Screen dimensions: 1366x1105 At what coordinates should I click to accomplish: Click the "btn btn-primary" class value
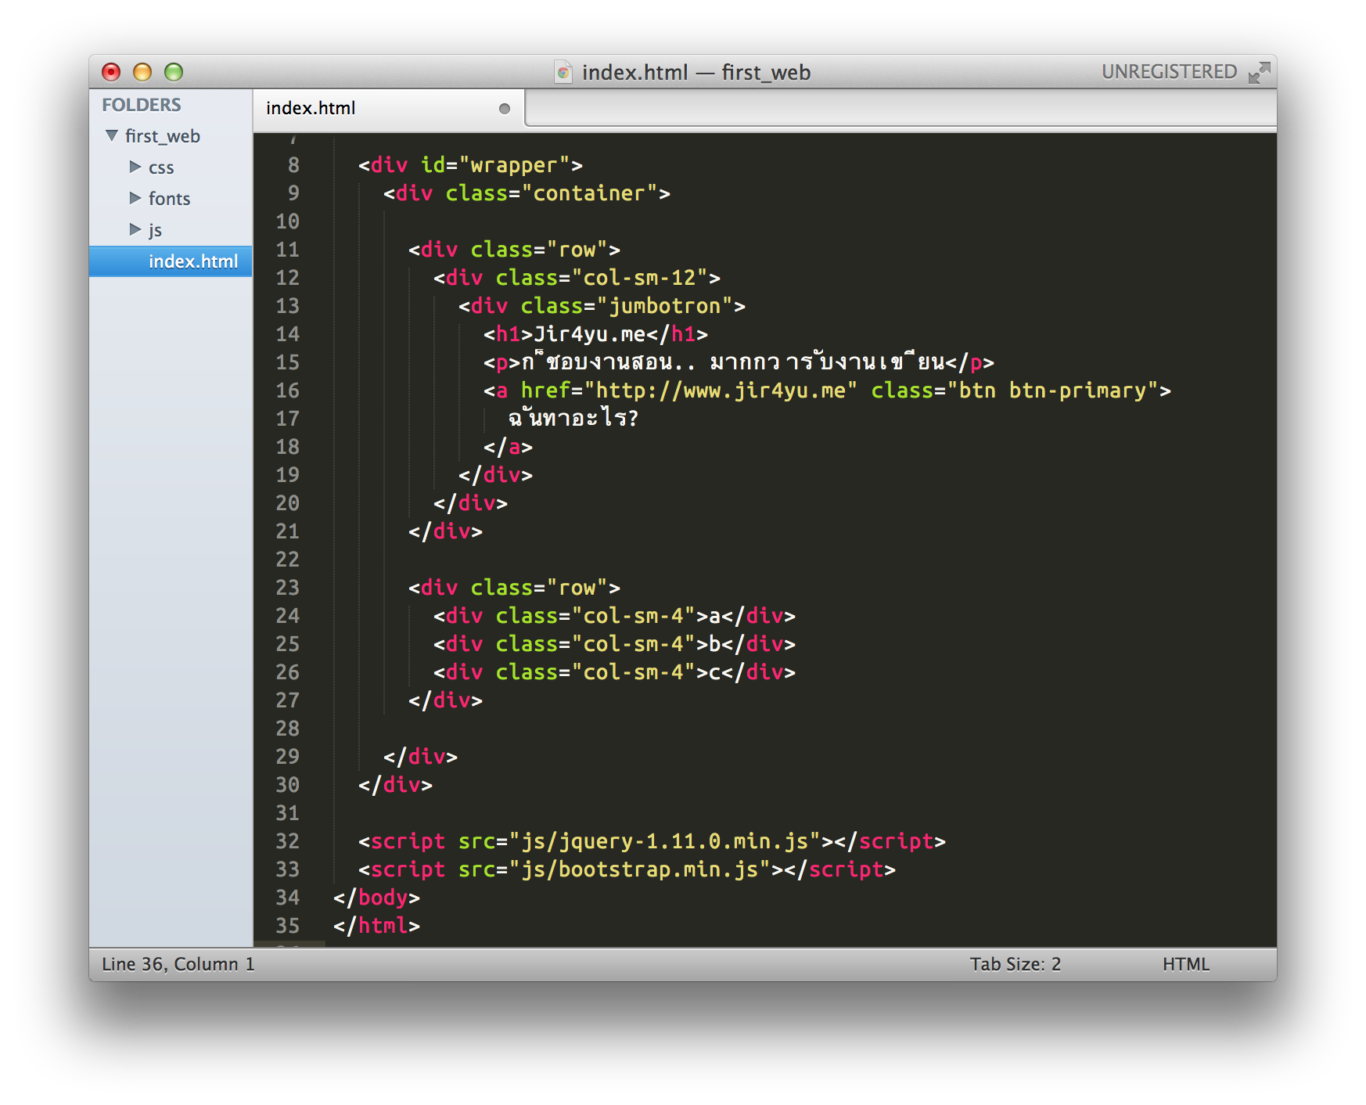tap(1052, 391)
